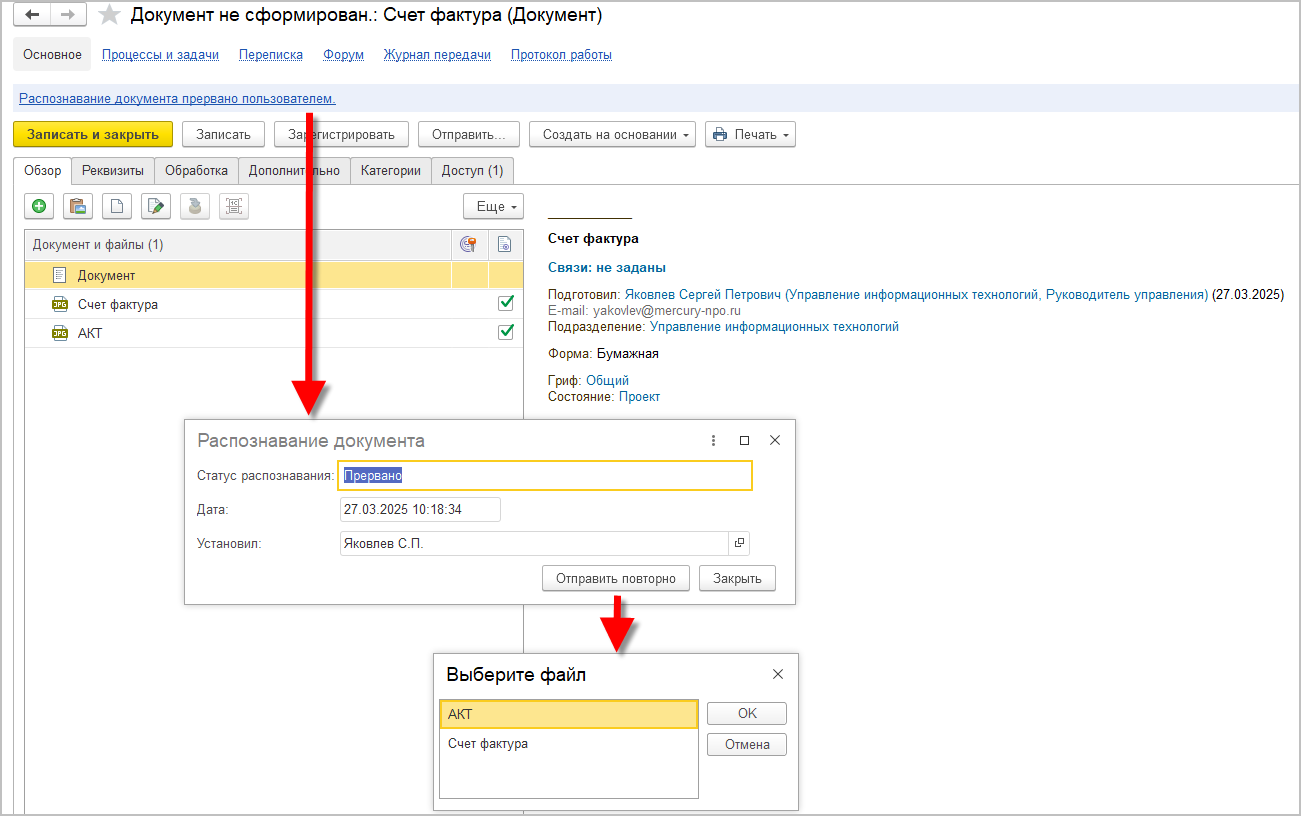1301x816 pixels.
Task: Click the star favorite icon in title
Action: (110, 16)
